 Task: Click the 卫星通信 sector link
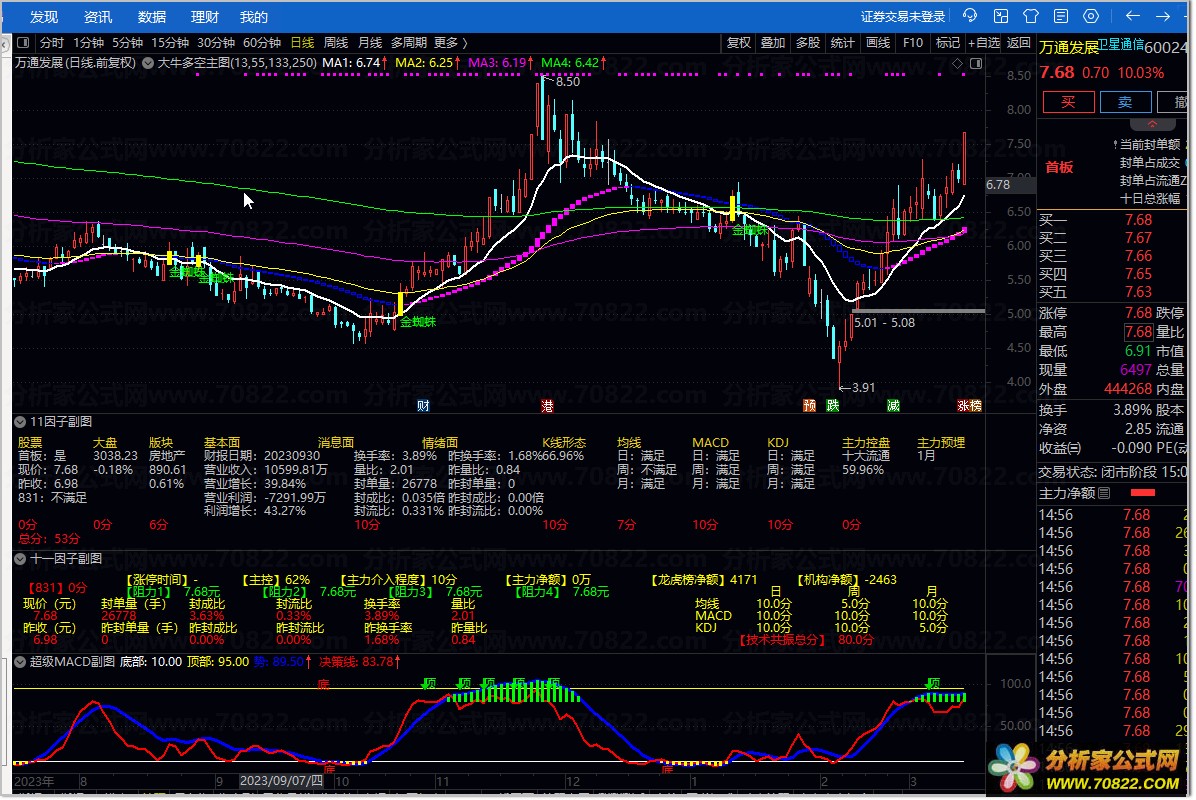1121,44
